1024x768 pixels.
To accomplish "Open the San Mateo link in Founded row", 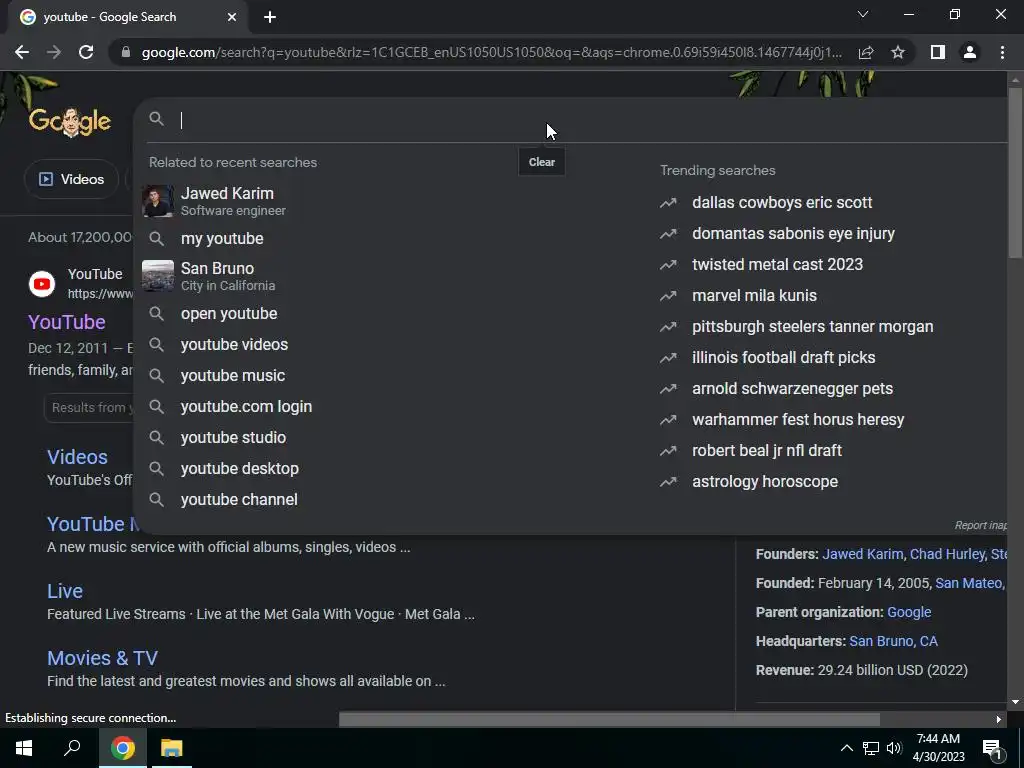I will click(x=969, y=583).
